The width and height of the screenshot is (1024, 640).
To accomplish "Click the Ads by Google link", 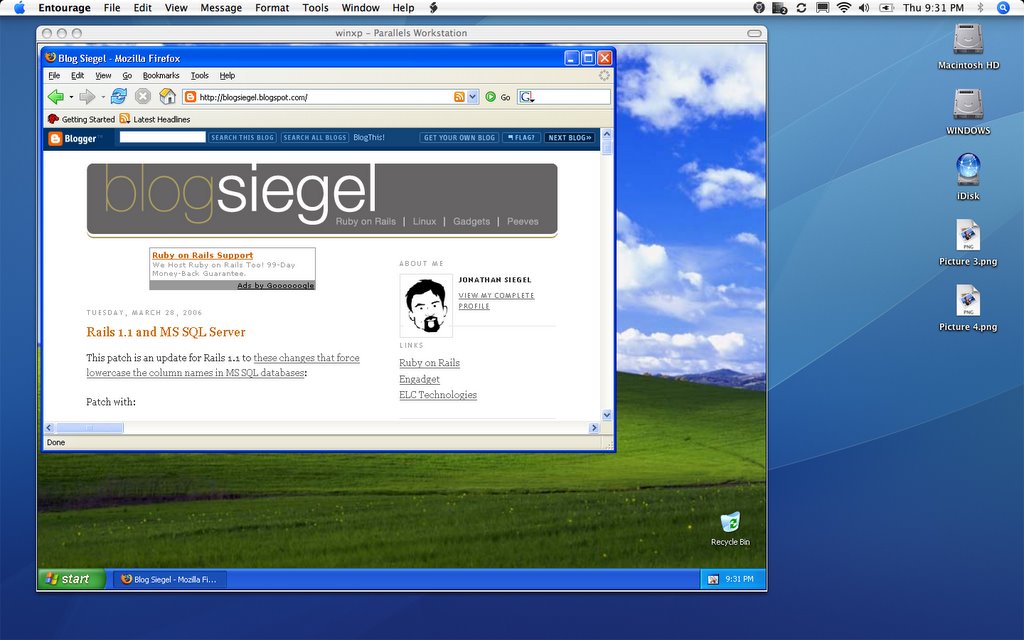I will [276, 285].
